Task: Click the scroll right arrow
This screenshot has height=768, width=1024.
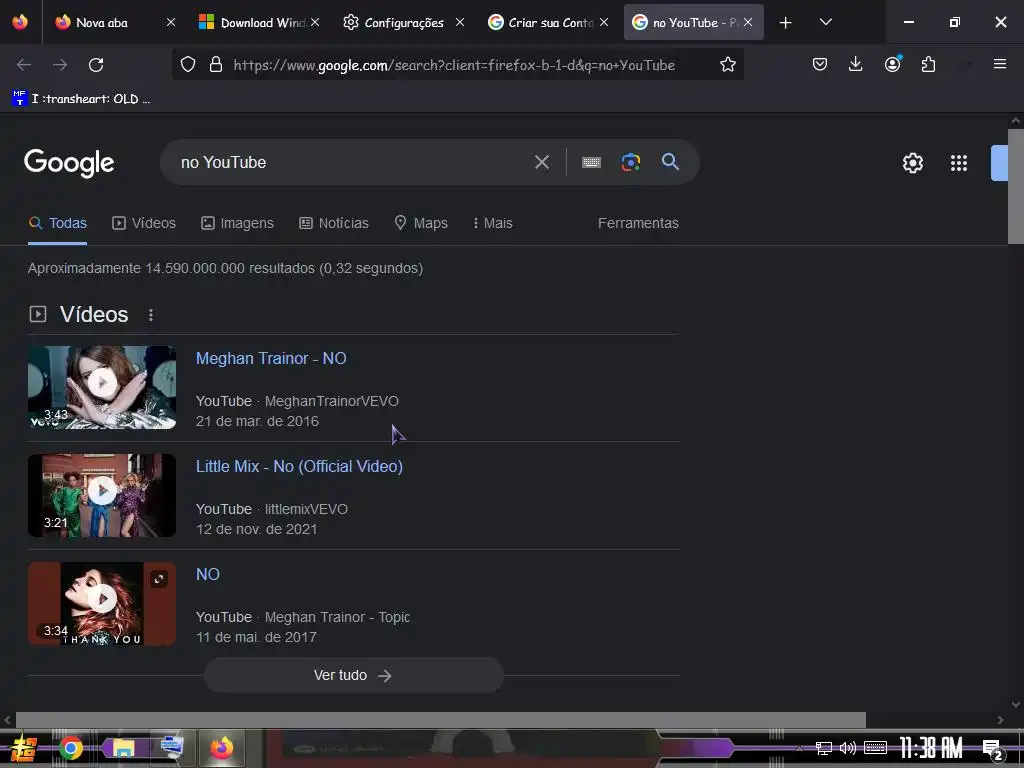Action: tap(1000, 720)
